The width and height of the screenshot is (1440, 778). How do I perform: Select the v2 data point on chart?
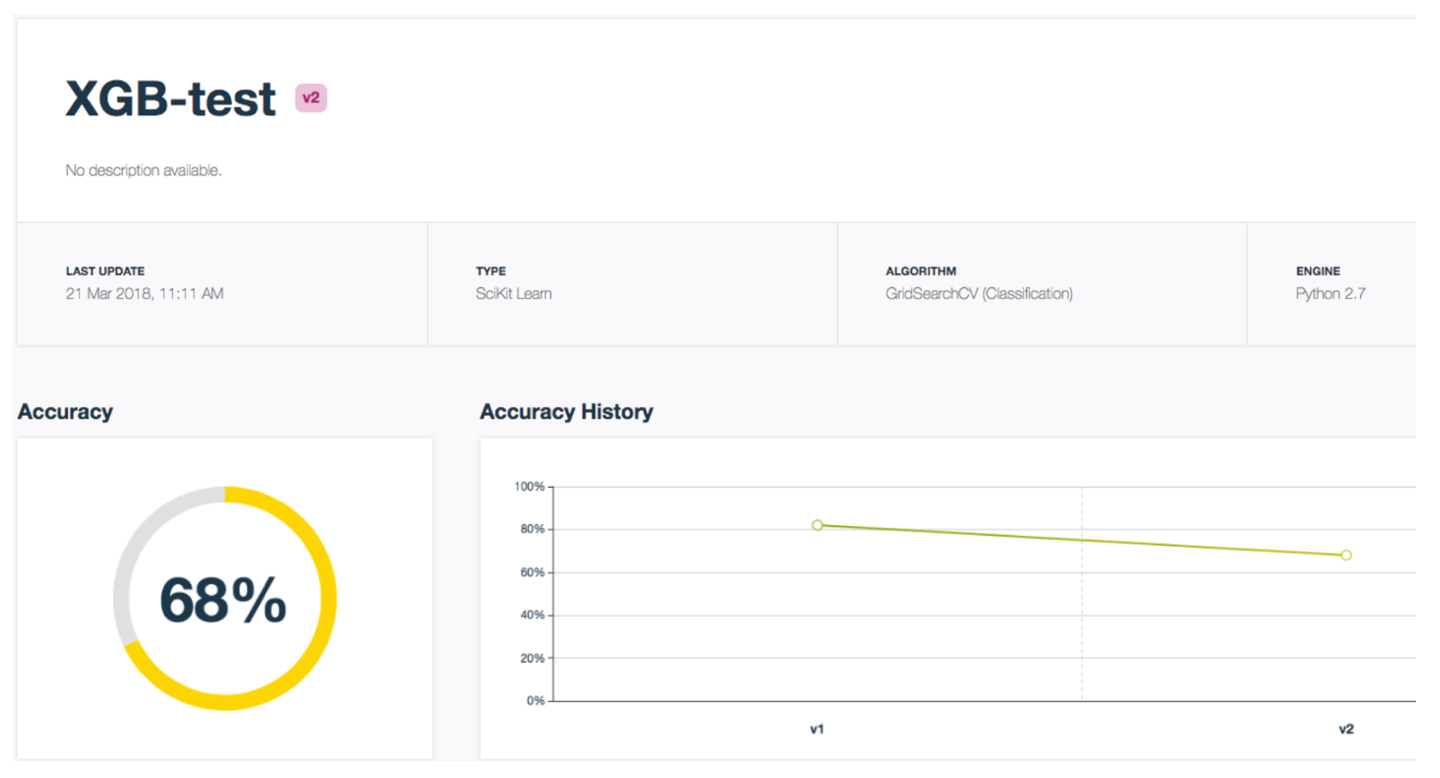pos(1346,555)
